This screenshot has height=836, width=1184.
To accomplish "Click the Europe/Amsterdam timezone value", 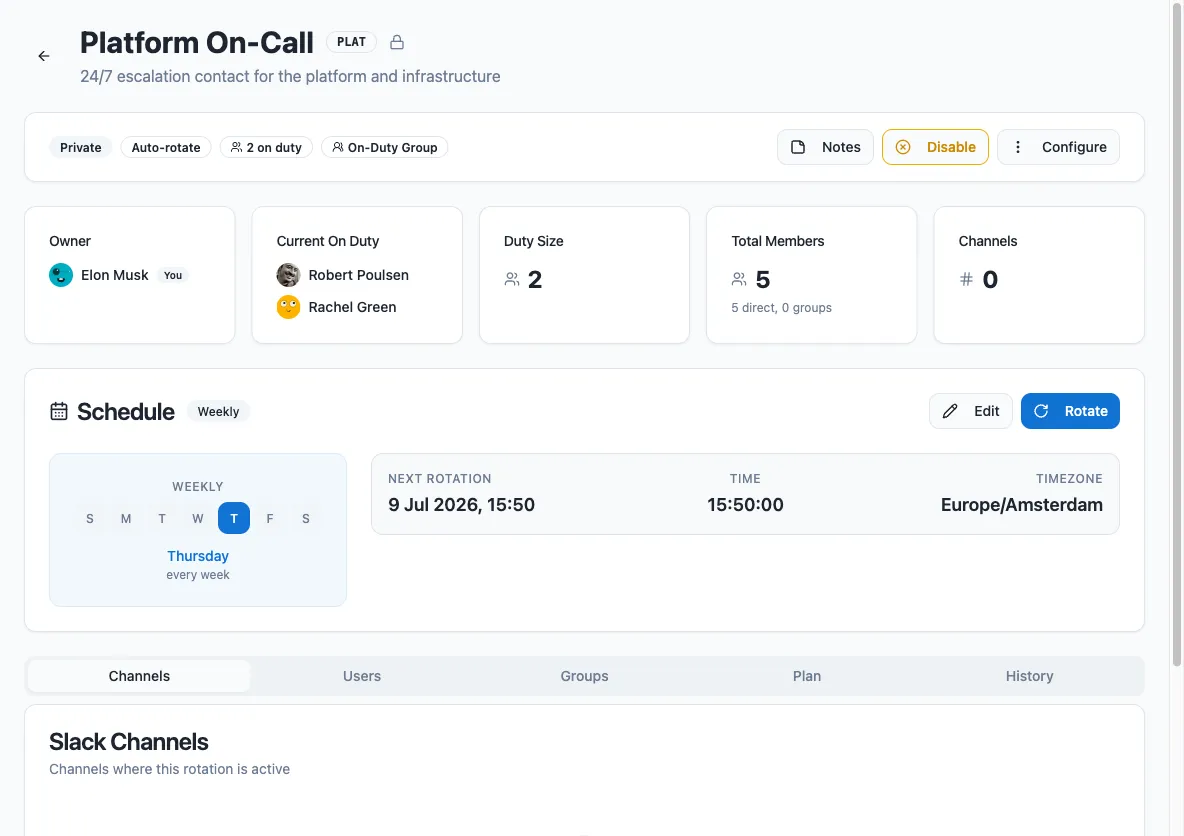I will 1022,504.
